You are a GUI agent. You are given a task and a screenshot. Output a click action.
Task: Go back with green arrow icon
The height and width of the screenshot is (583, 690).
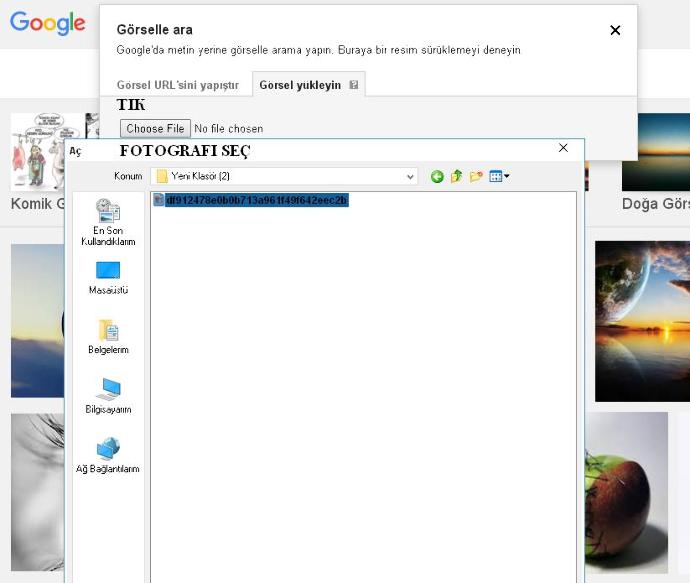(x=437, y=176)
